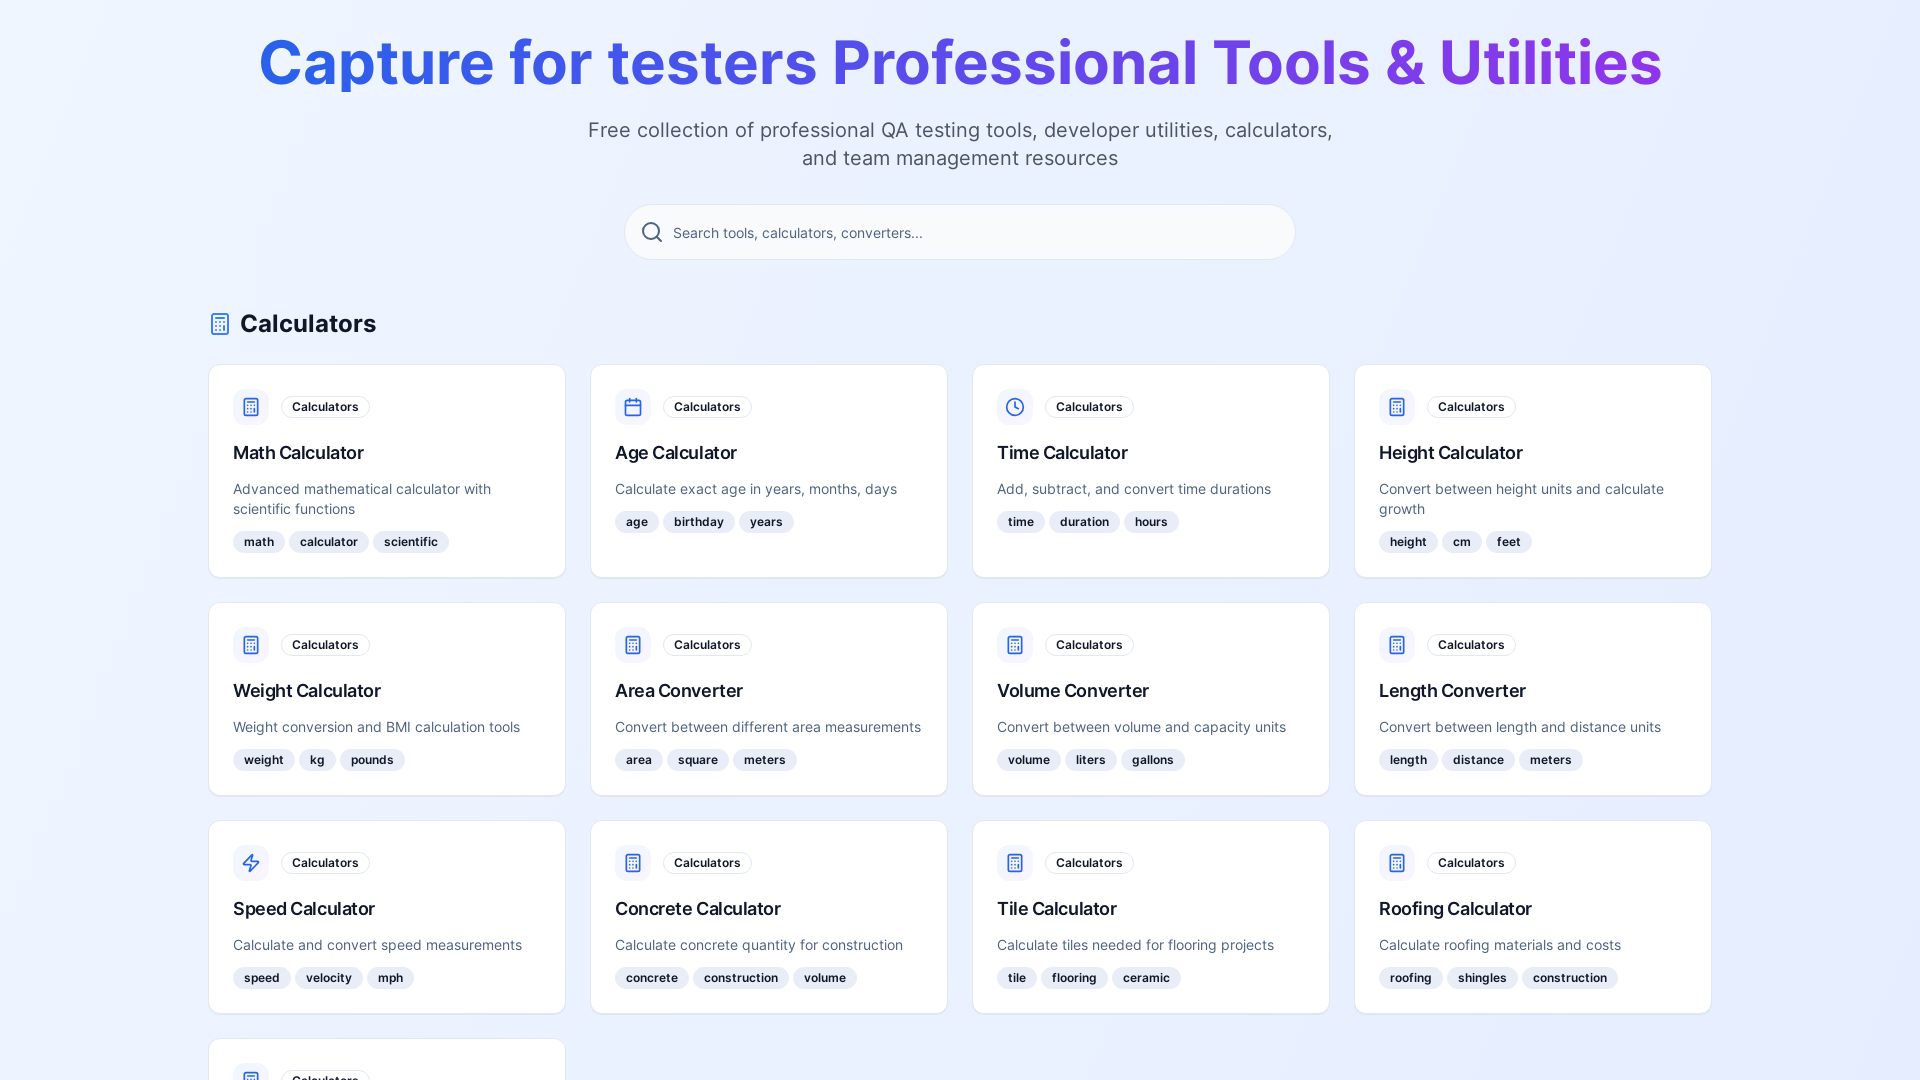Click the 'birthday' tag on Age Calculator

pyautogui.click(x=698, y=521)
